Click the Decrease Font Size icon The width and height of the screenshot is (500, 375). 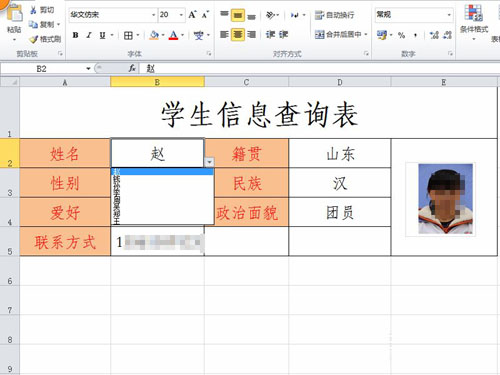205,15
